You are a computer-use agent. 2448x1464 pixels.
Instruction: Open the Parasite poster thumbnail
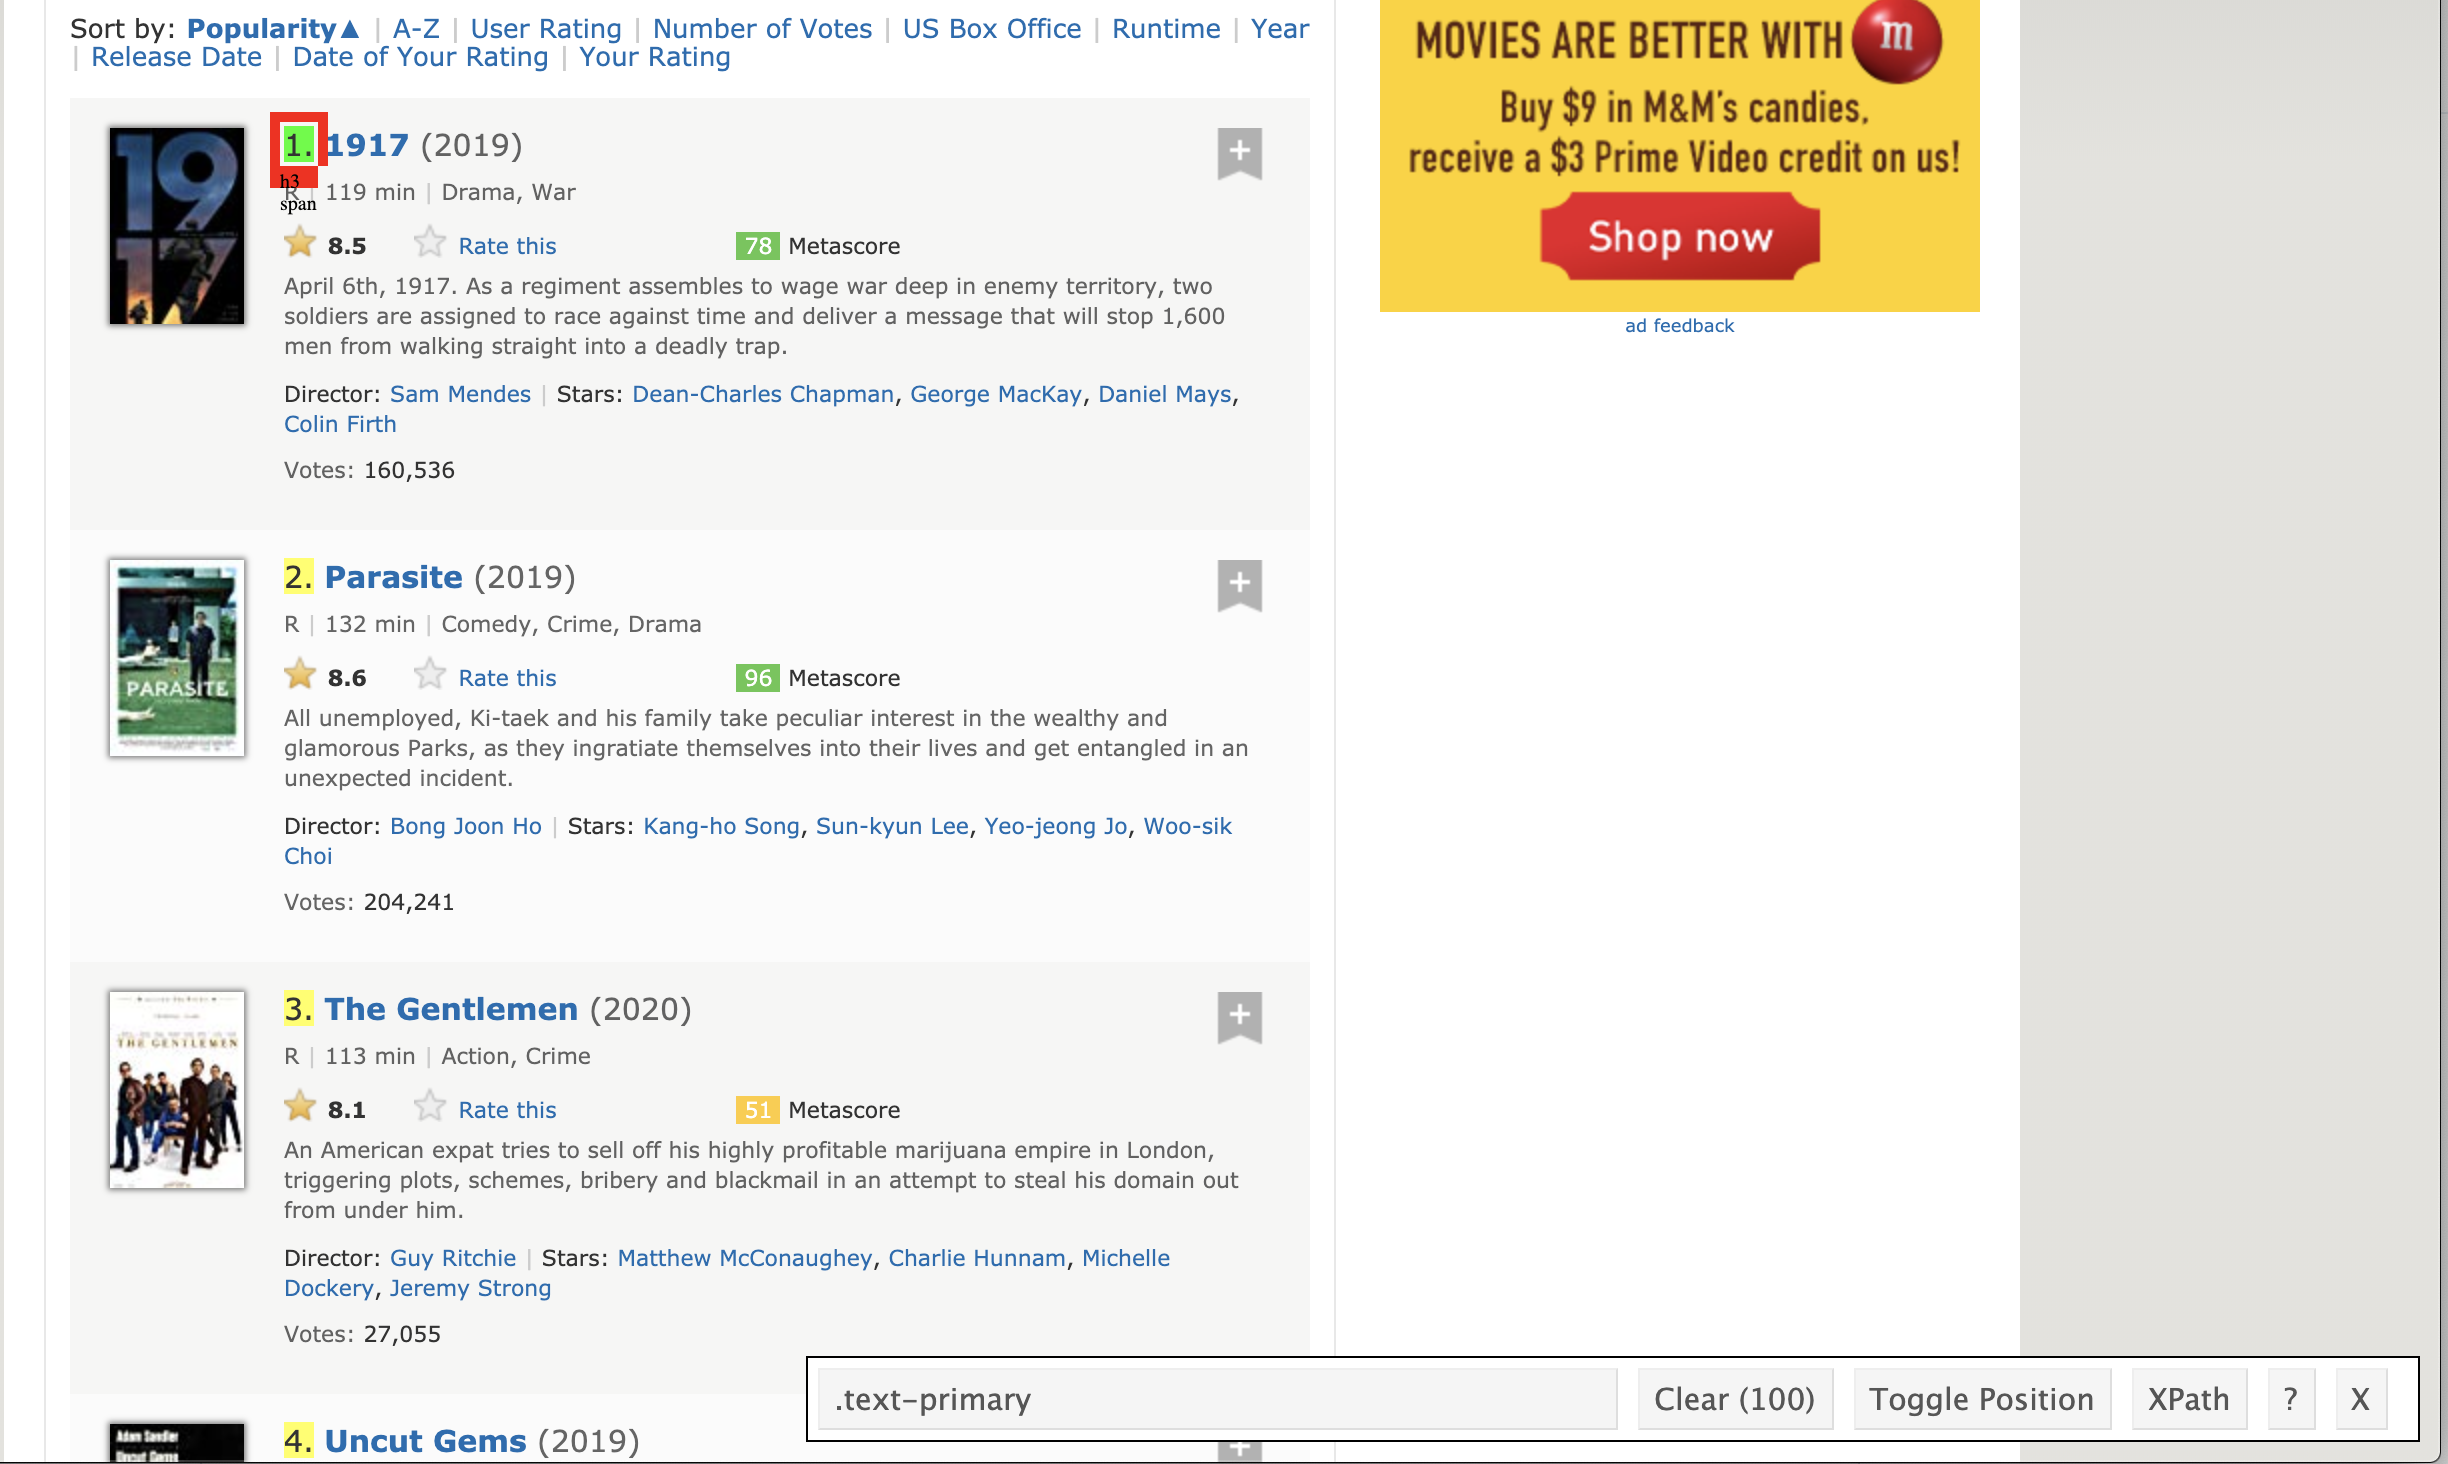point(177,658)
